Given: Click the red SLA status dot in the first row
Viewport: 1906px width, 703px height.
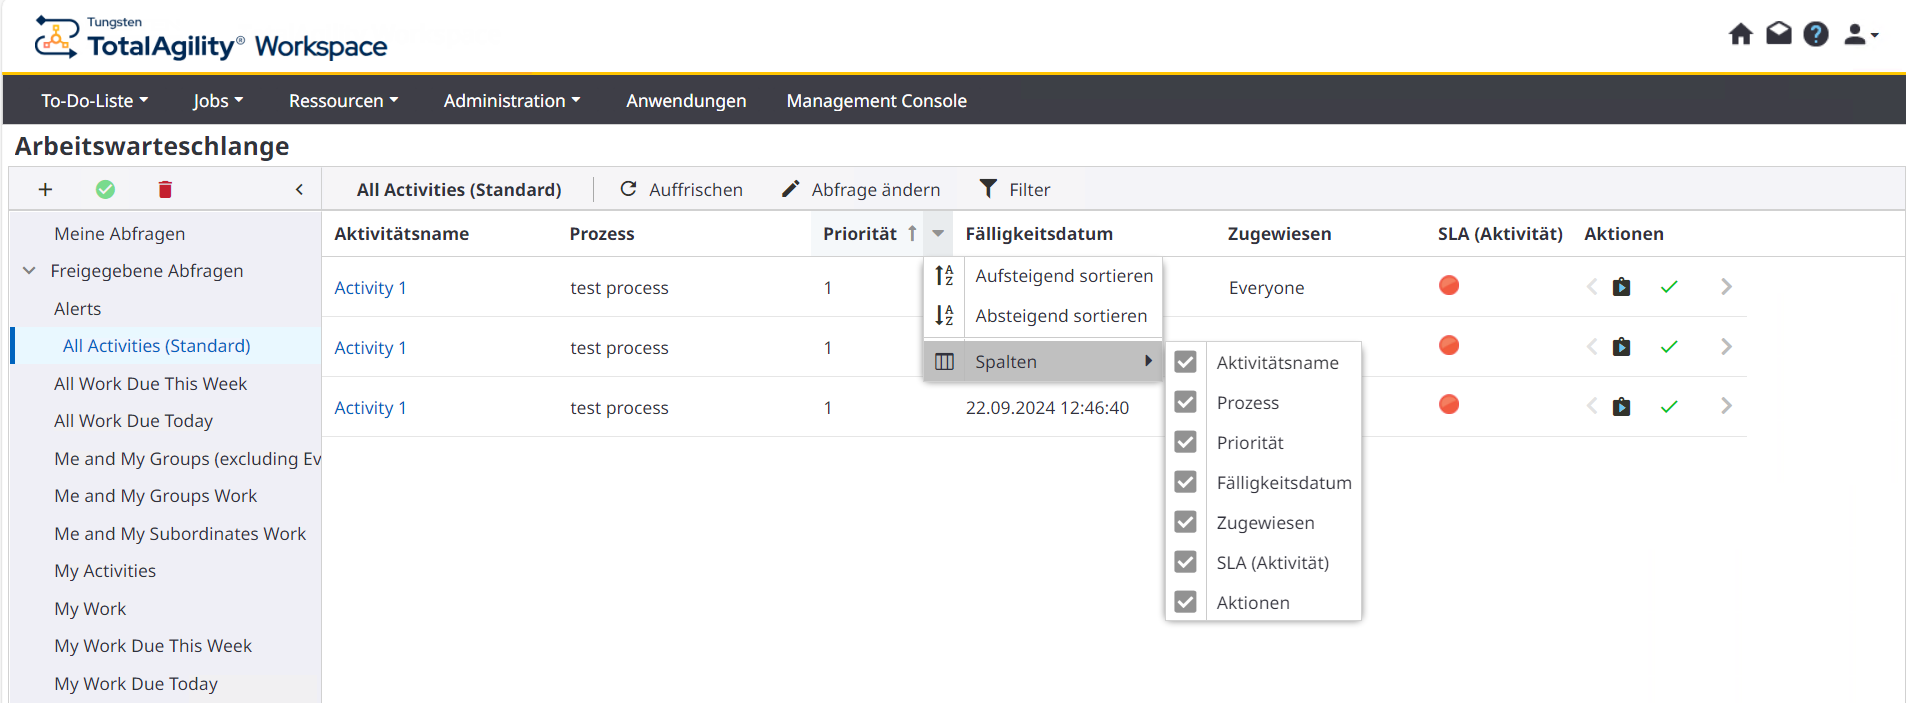Looking at the screenshot, I should (1448, 286).
